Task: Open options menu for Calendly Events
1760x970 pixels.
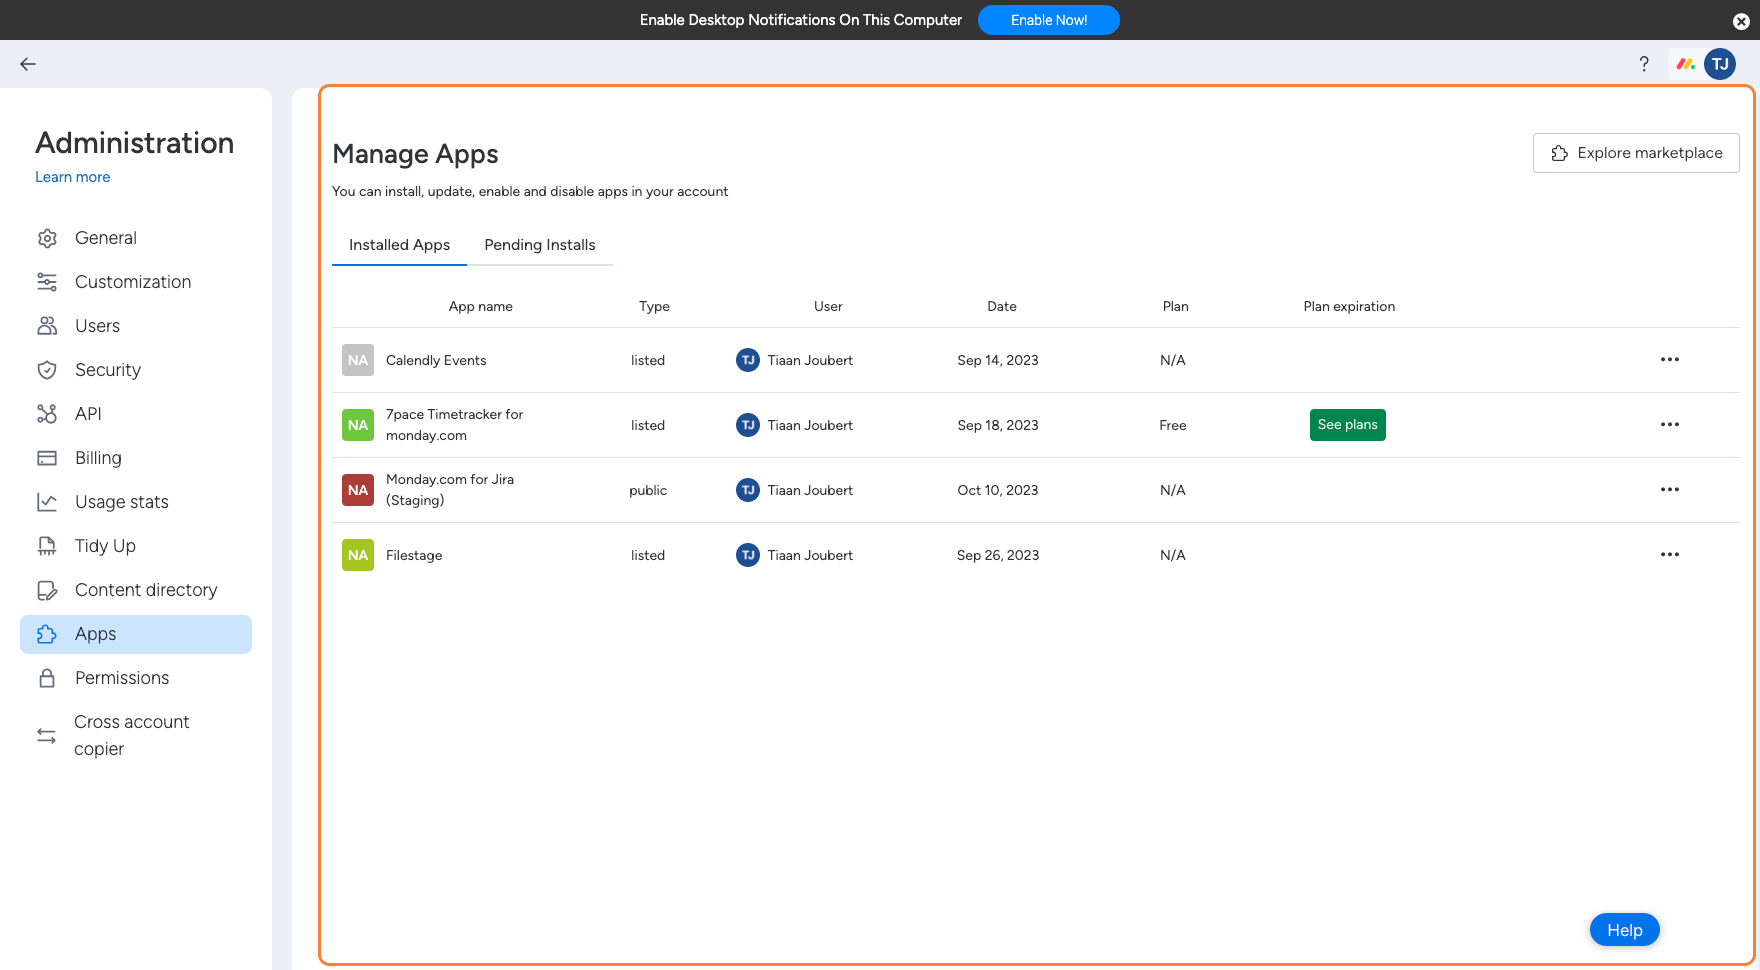Action: [1670, 360]
